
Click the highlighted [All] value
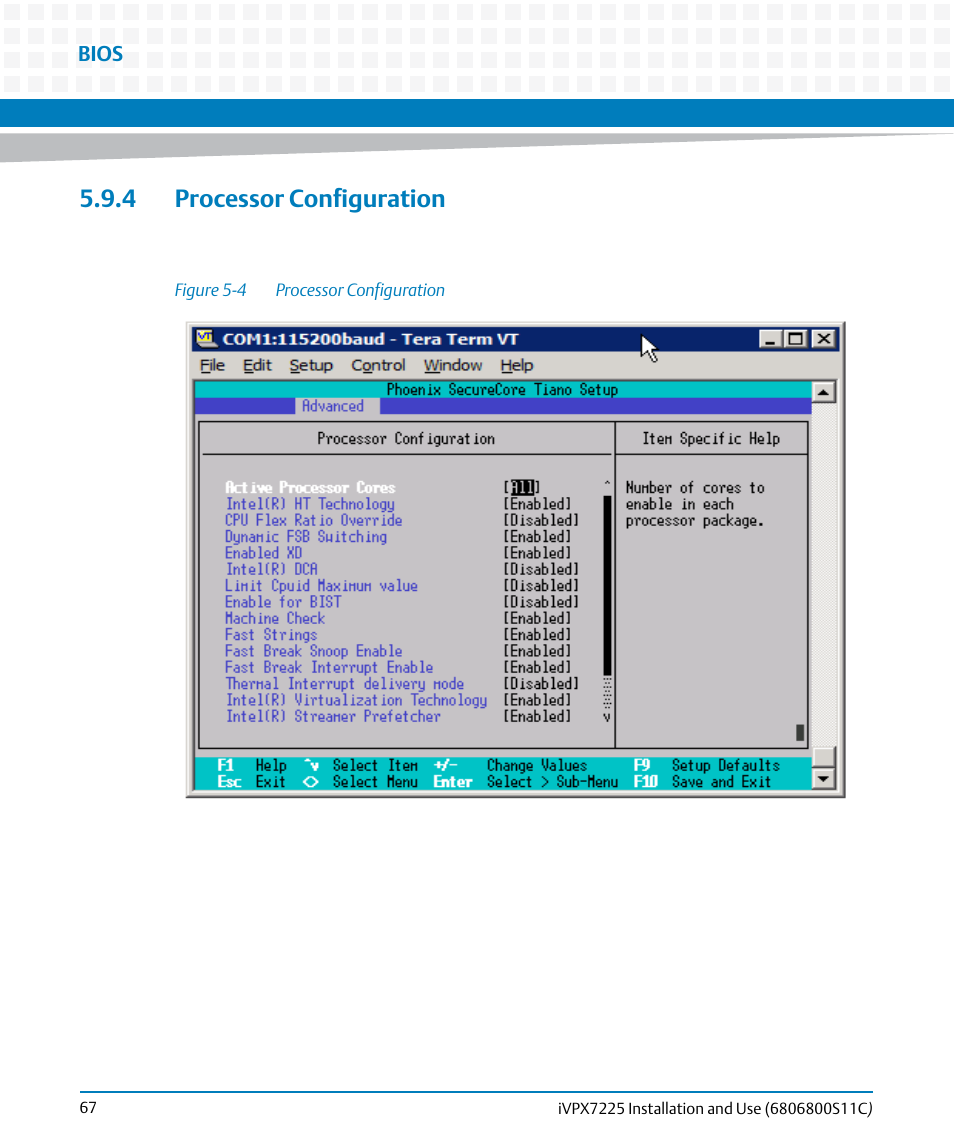(522, 487)
